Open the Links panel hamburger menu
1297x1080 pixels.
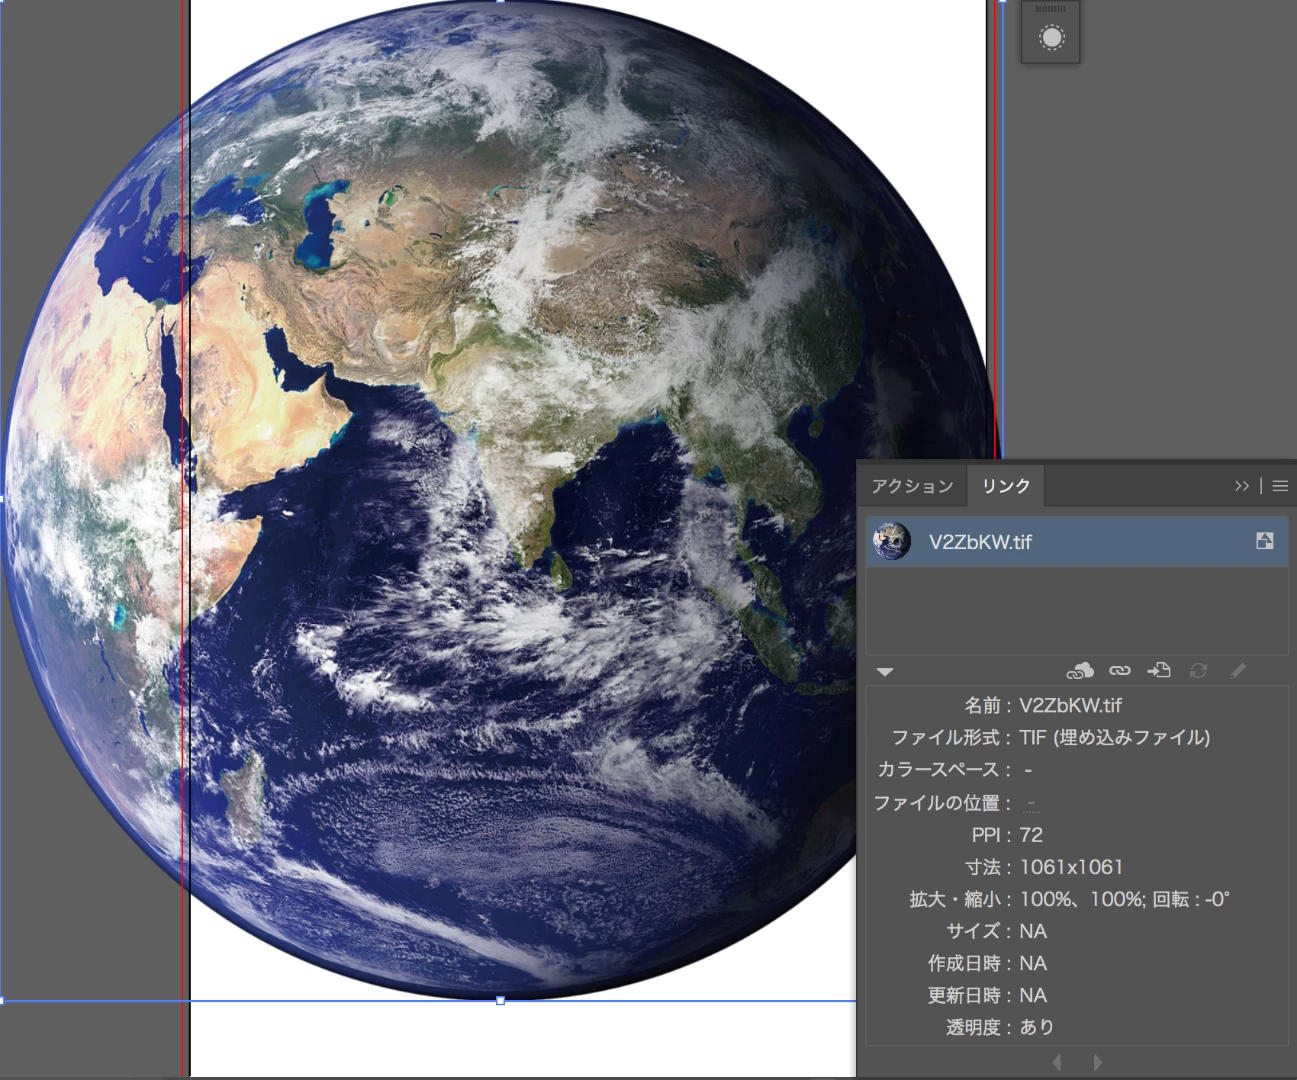click(x=1280, y=486)
